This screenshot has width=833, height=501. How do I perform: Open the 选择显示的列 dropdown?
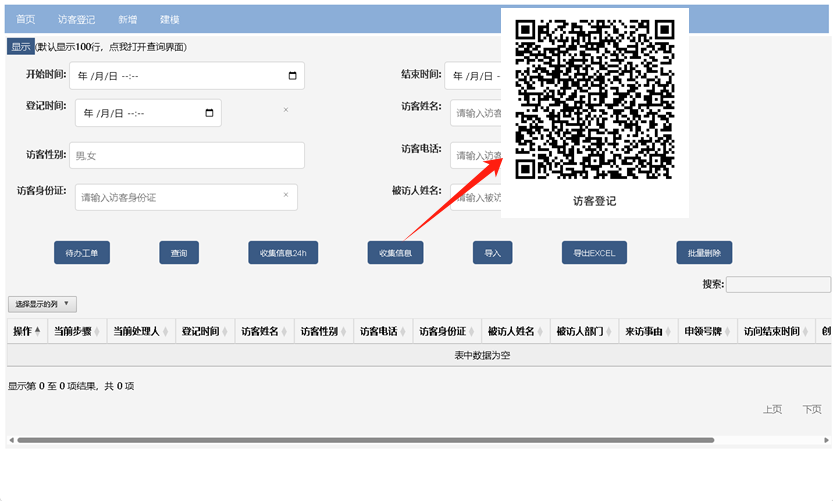(x=42, y=304)
